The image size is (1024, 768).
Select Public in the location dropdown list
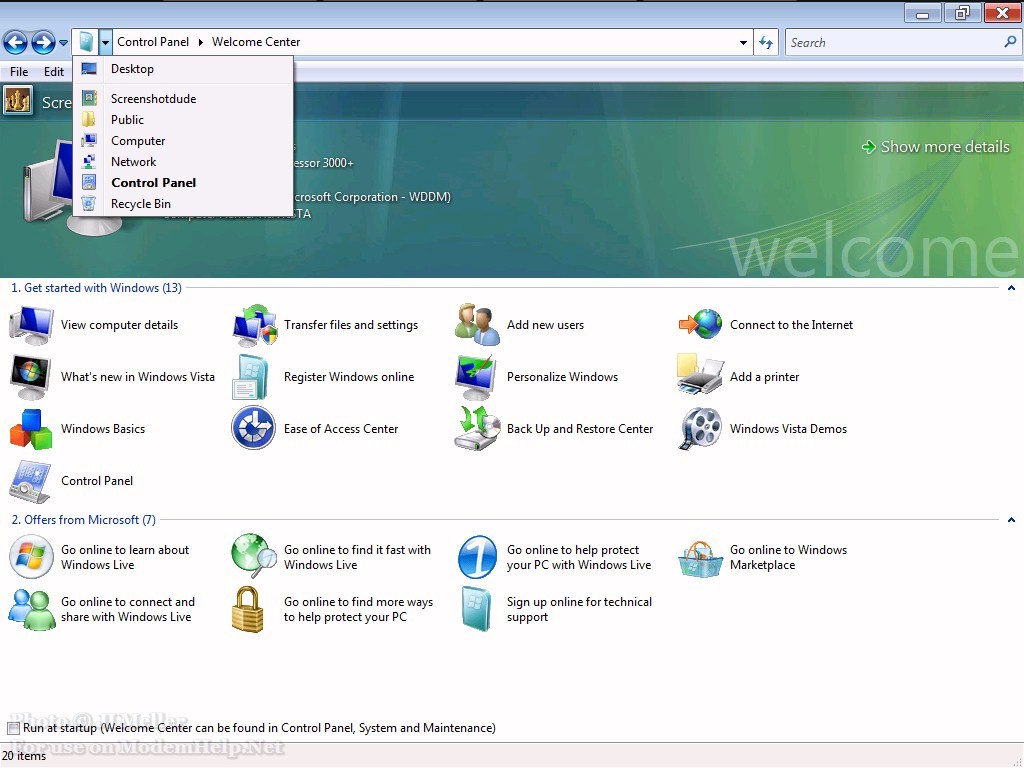(x=183, y=120)
